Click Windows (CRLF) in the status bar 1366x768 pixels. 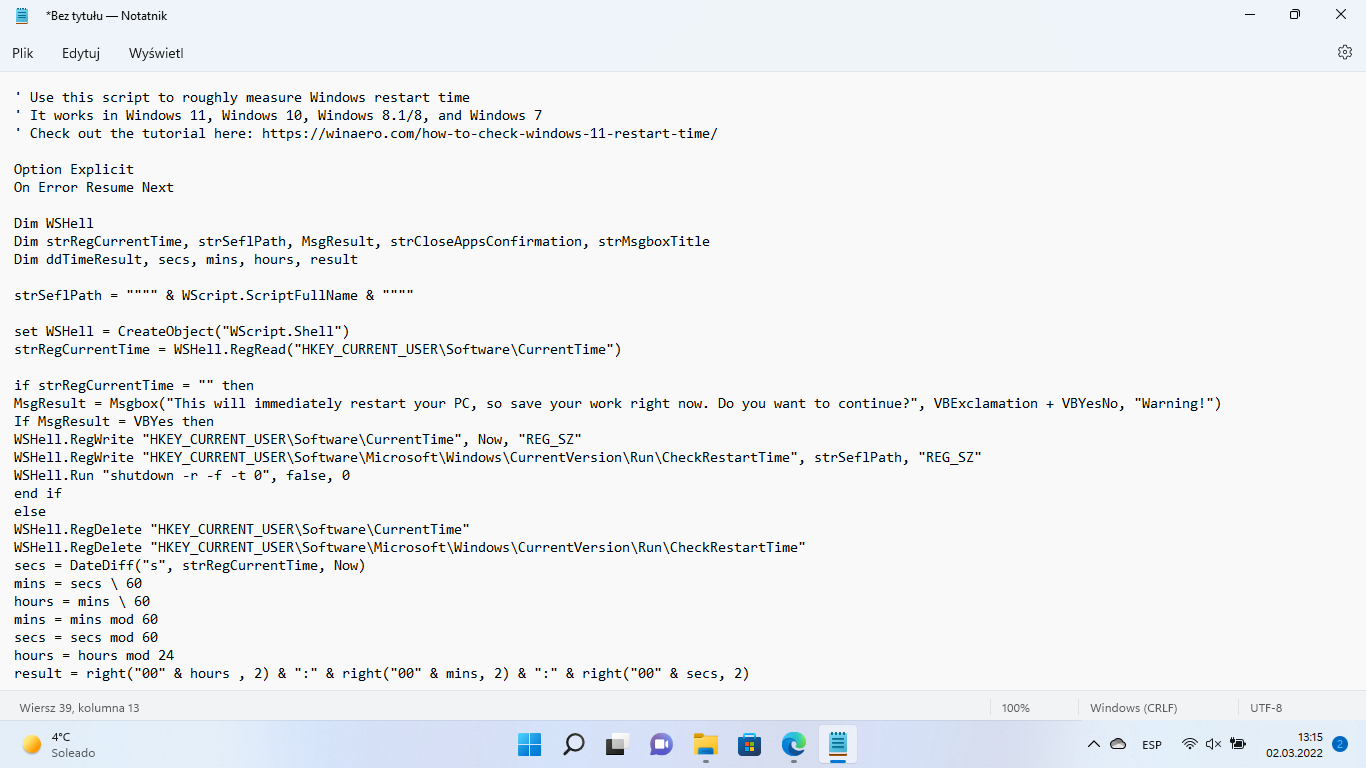[x=1133, y=708]
